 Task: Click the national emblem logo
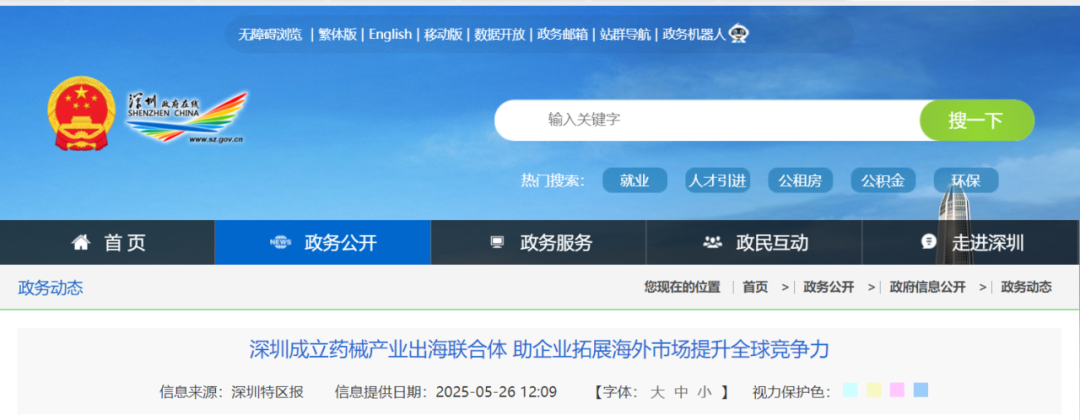[x=81, y=114]
